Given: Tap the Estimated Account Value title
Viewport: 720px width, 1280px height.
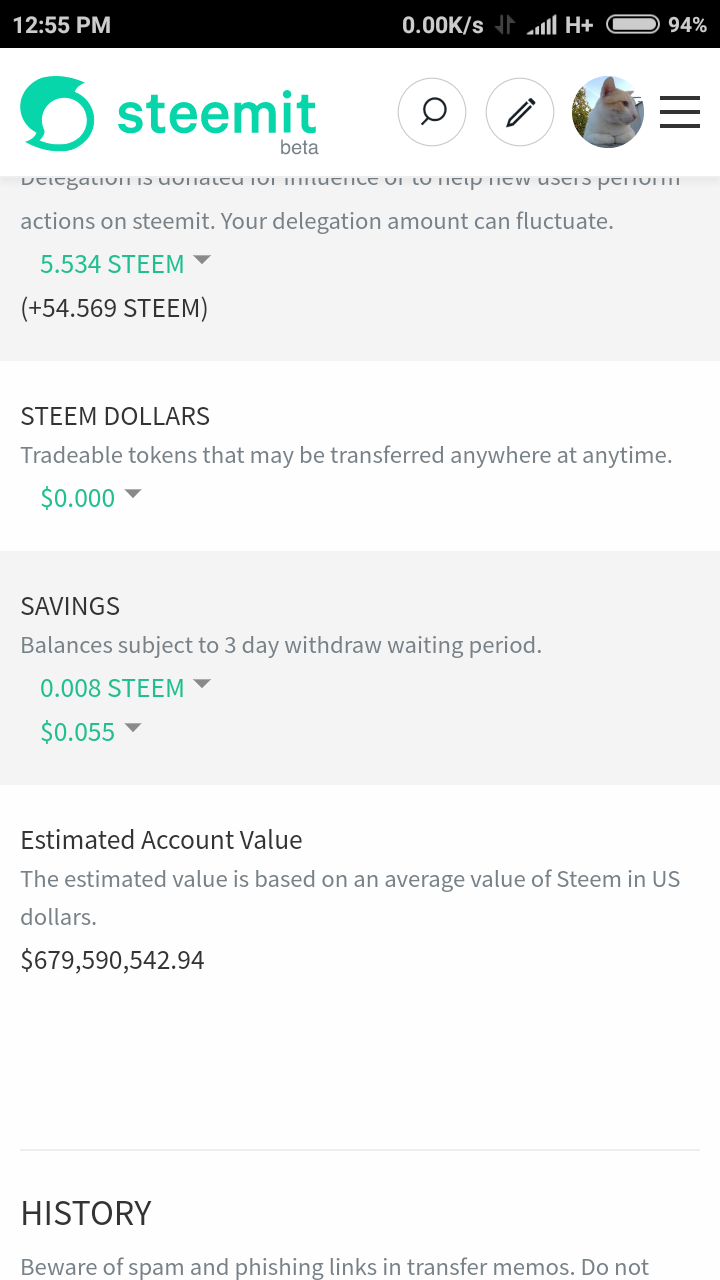Looking at the screenshot, I should pyautogui.click(x=161, y=840).
